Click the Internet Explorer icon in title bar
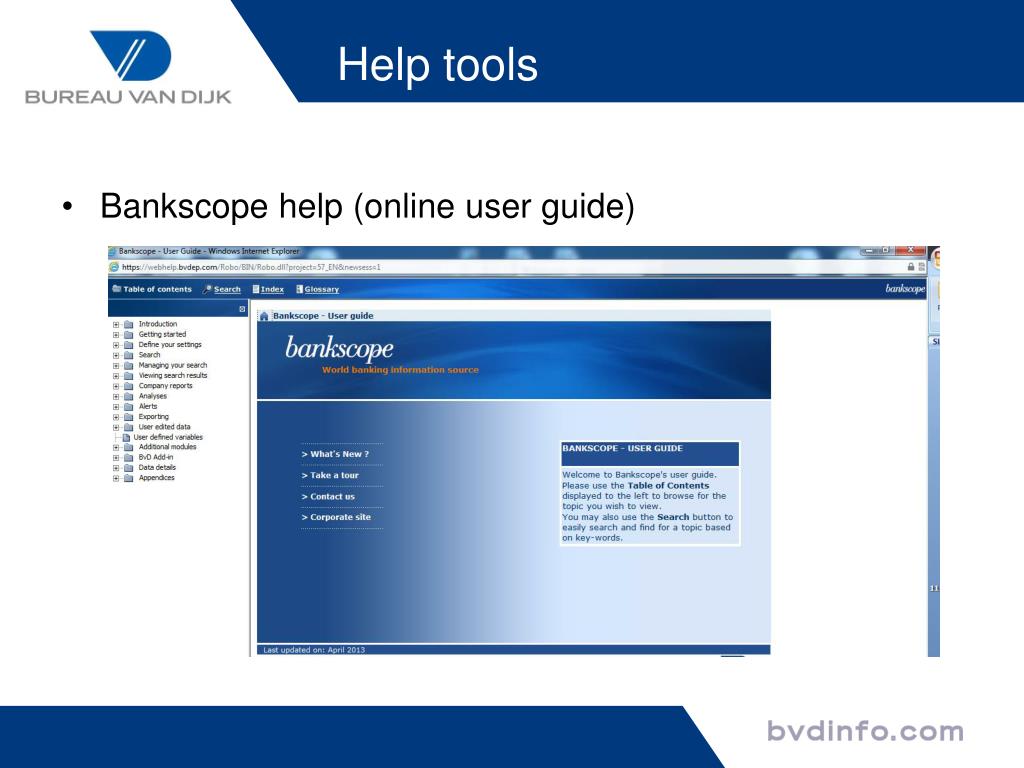Screen dimensions: 1024x768 [112, 251]
